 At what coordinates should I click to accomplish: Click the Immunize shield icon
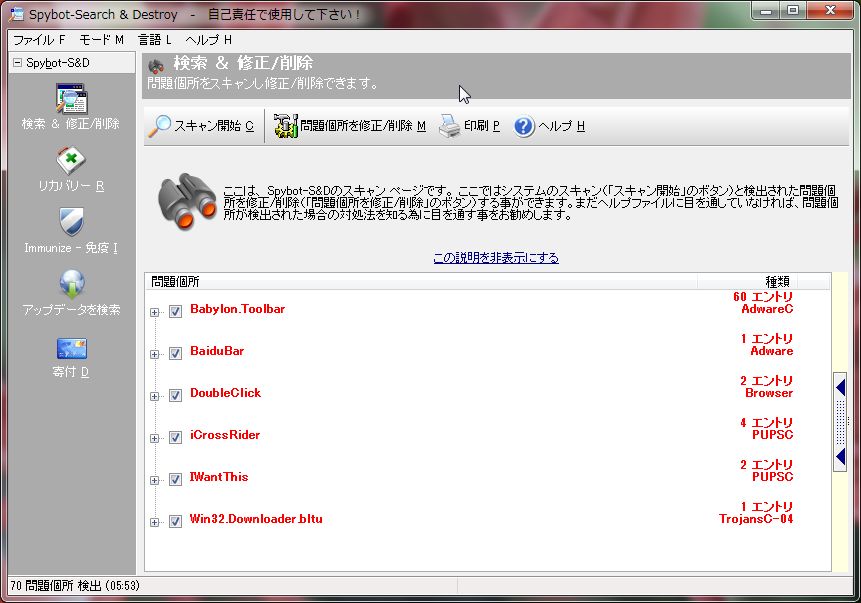click(71, 221)
